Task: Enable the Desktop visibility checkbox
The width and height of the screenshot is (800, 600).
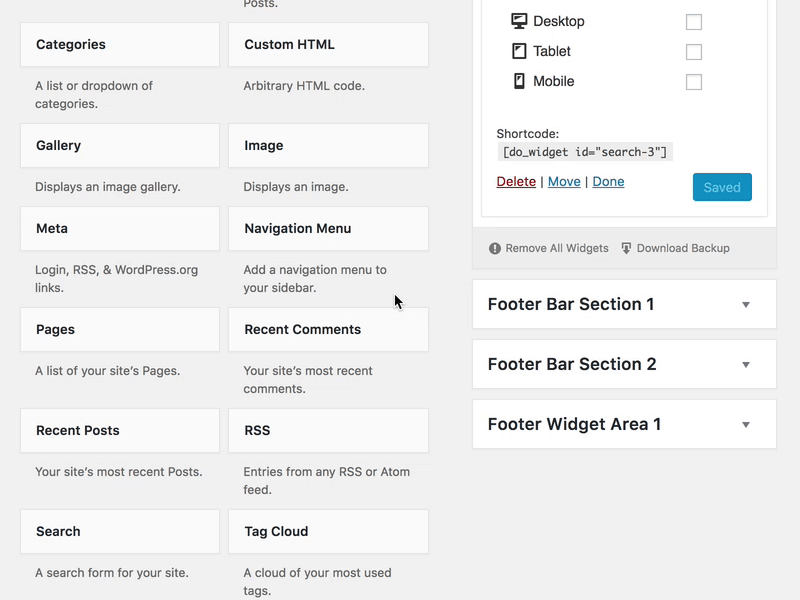Action: 694,20
